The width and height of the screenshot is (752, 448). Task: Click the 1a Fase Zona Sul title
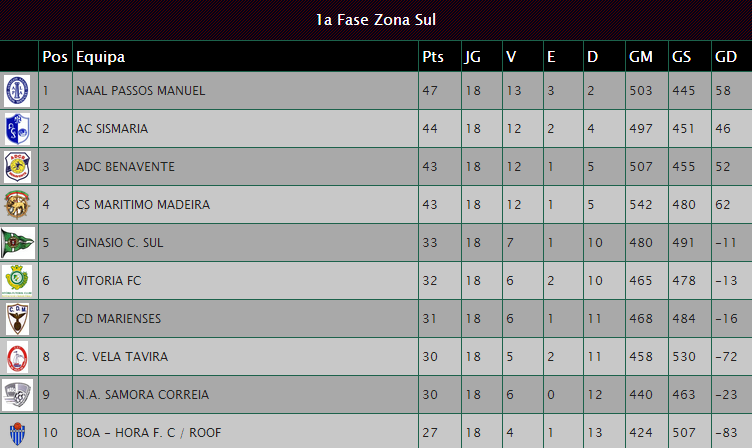click(376, 20)
